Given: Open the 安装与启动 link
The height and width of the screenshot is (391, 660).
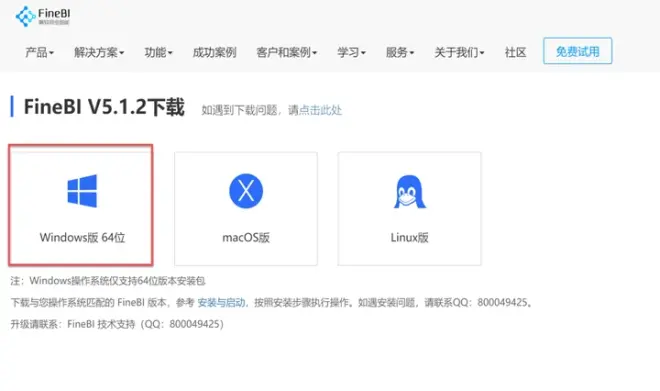Looking at the screenshot, I should pos(221,302).
